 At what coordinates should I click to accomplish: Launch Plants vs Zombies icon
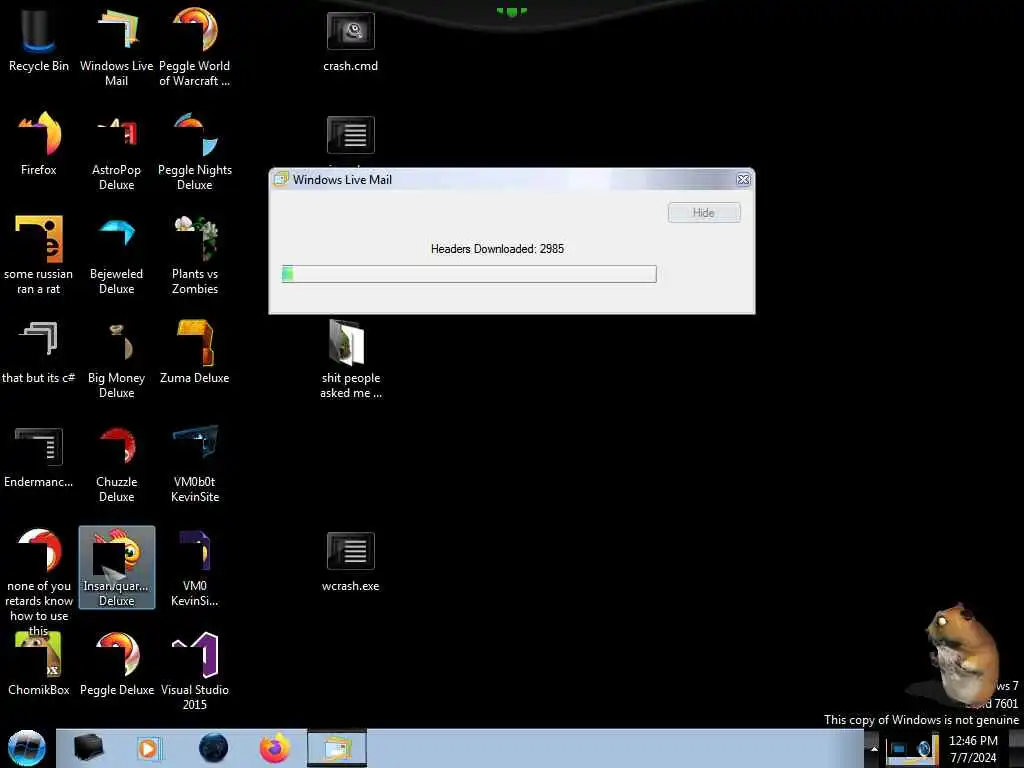click(x=195, y=255)
